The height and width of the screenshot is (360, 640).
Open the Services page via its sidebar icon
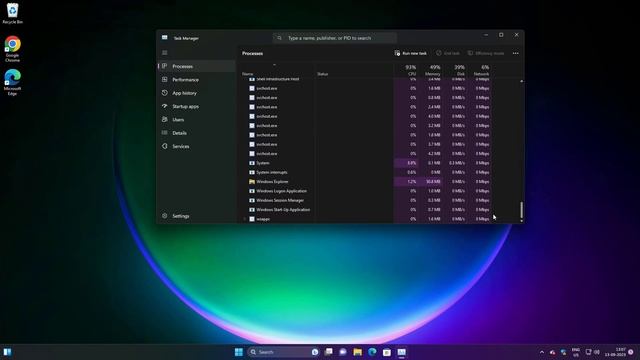tap(164, 146)
